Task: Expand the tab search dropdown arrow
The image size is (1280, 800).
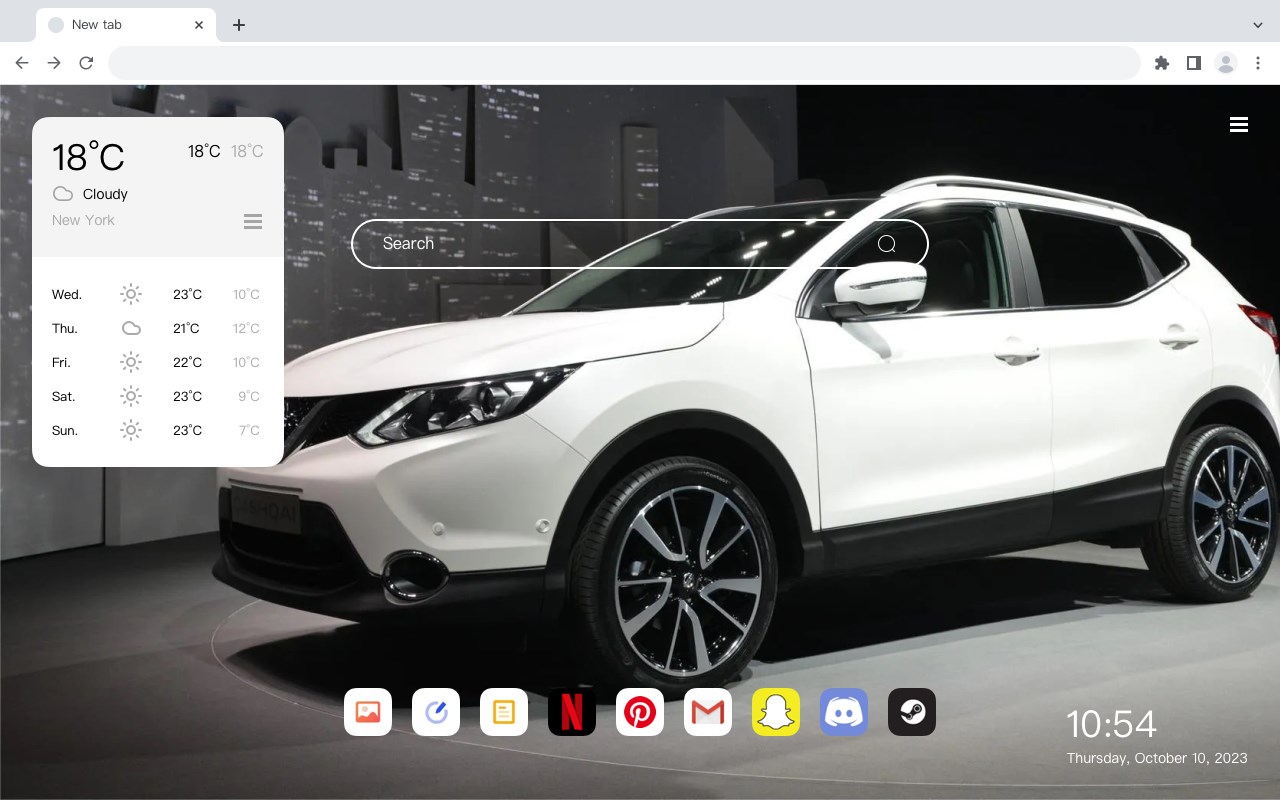Action: coord(1258,25)
